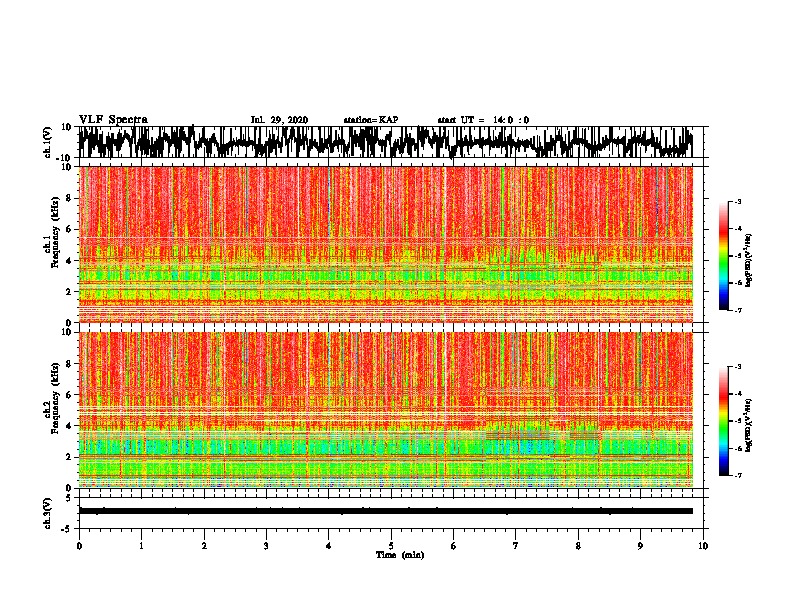Viewport: 792px width, 612px height.
Task: Click the ch.2 colorbar log(PSD) label
Action: pos(748,425)
